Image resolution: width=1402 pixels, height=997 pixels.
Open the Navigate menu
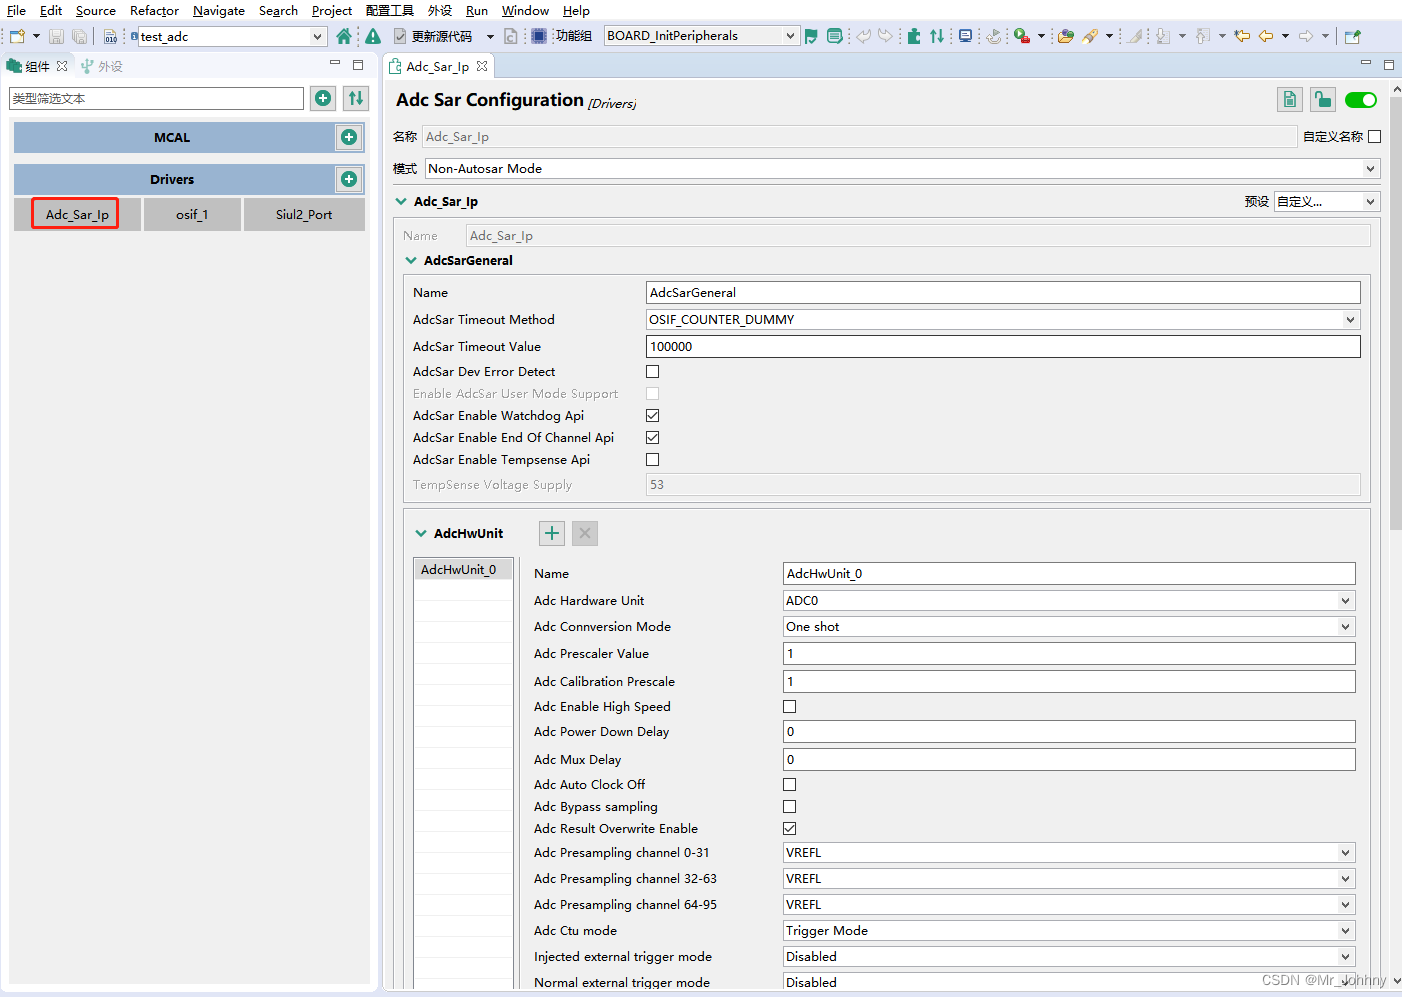(219, 10)
